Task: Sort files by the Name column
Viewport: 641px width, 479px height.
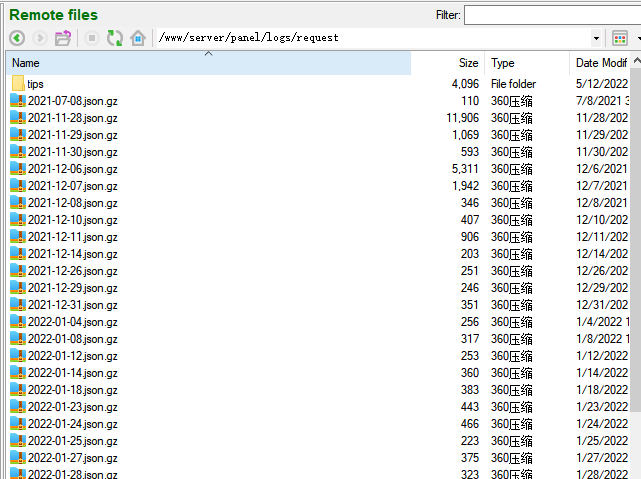Action: click(200, 63)
